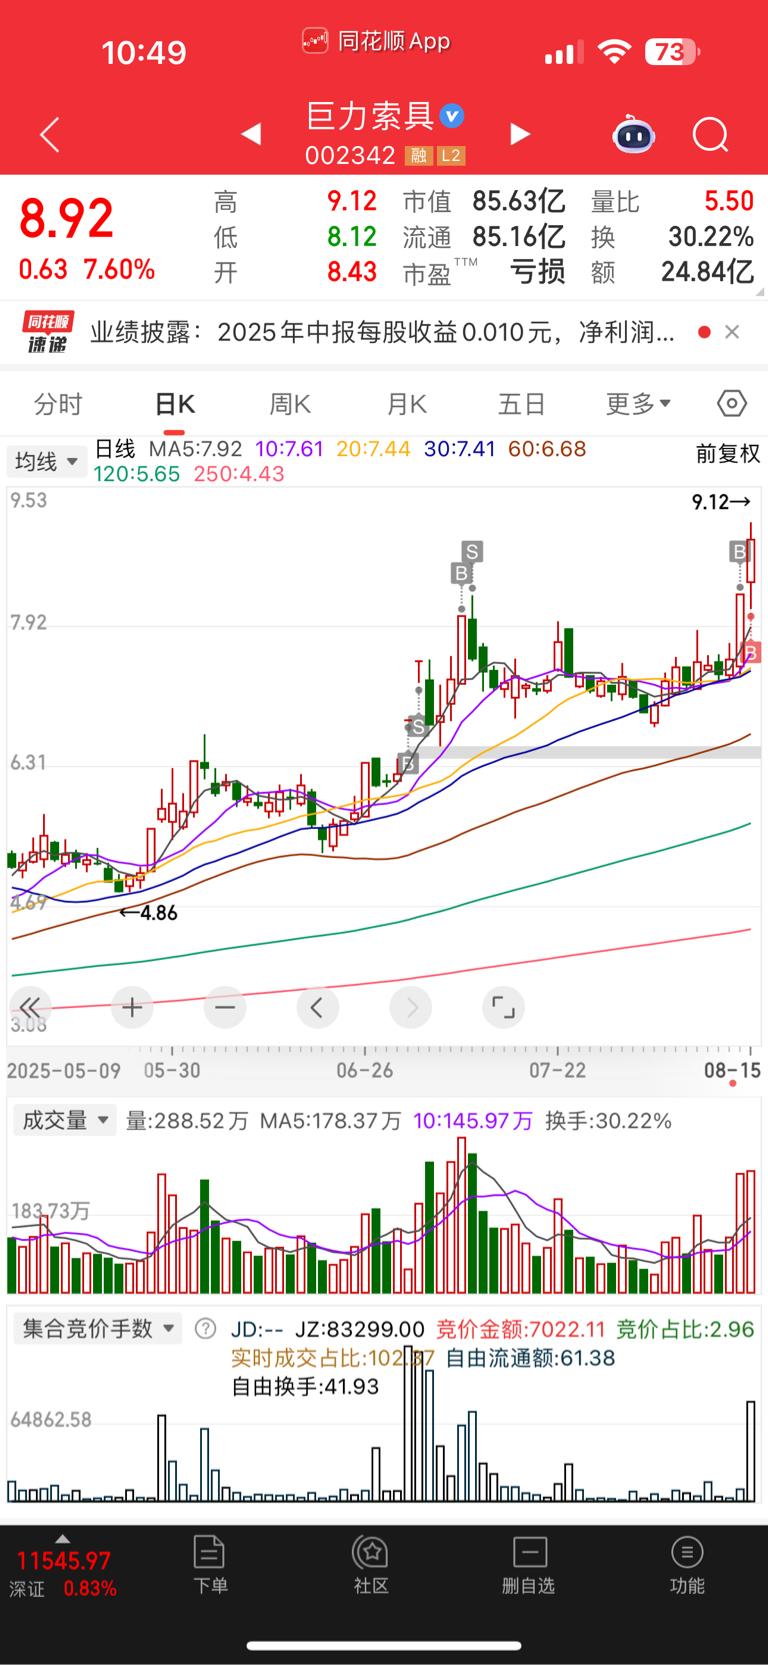The width and height of the screenshot is (768, 1665).
Task: Tap the 4.86 low price annotation
Action: (x=149, y=912)
